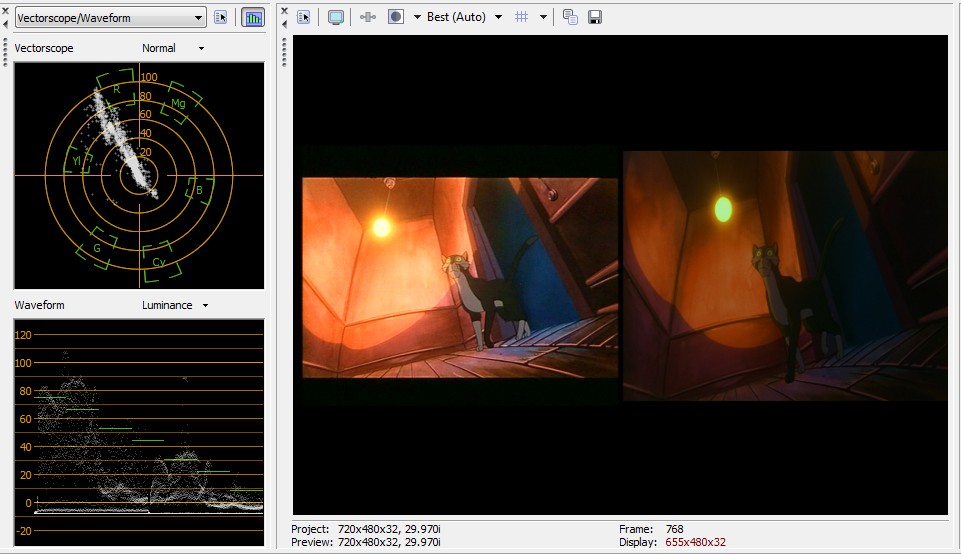Click the darker right preview image
The image size is (961, 555).
[785, 276]
